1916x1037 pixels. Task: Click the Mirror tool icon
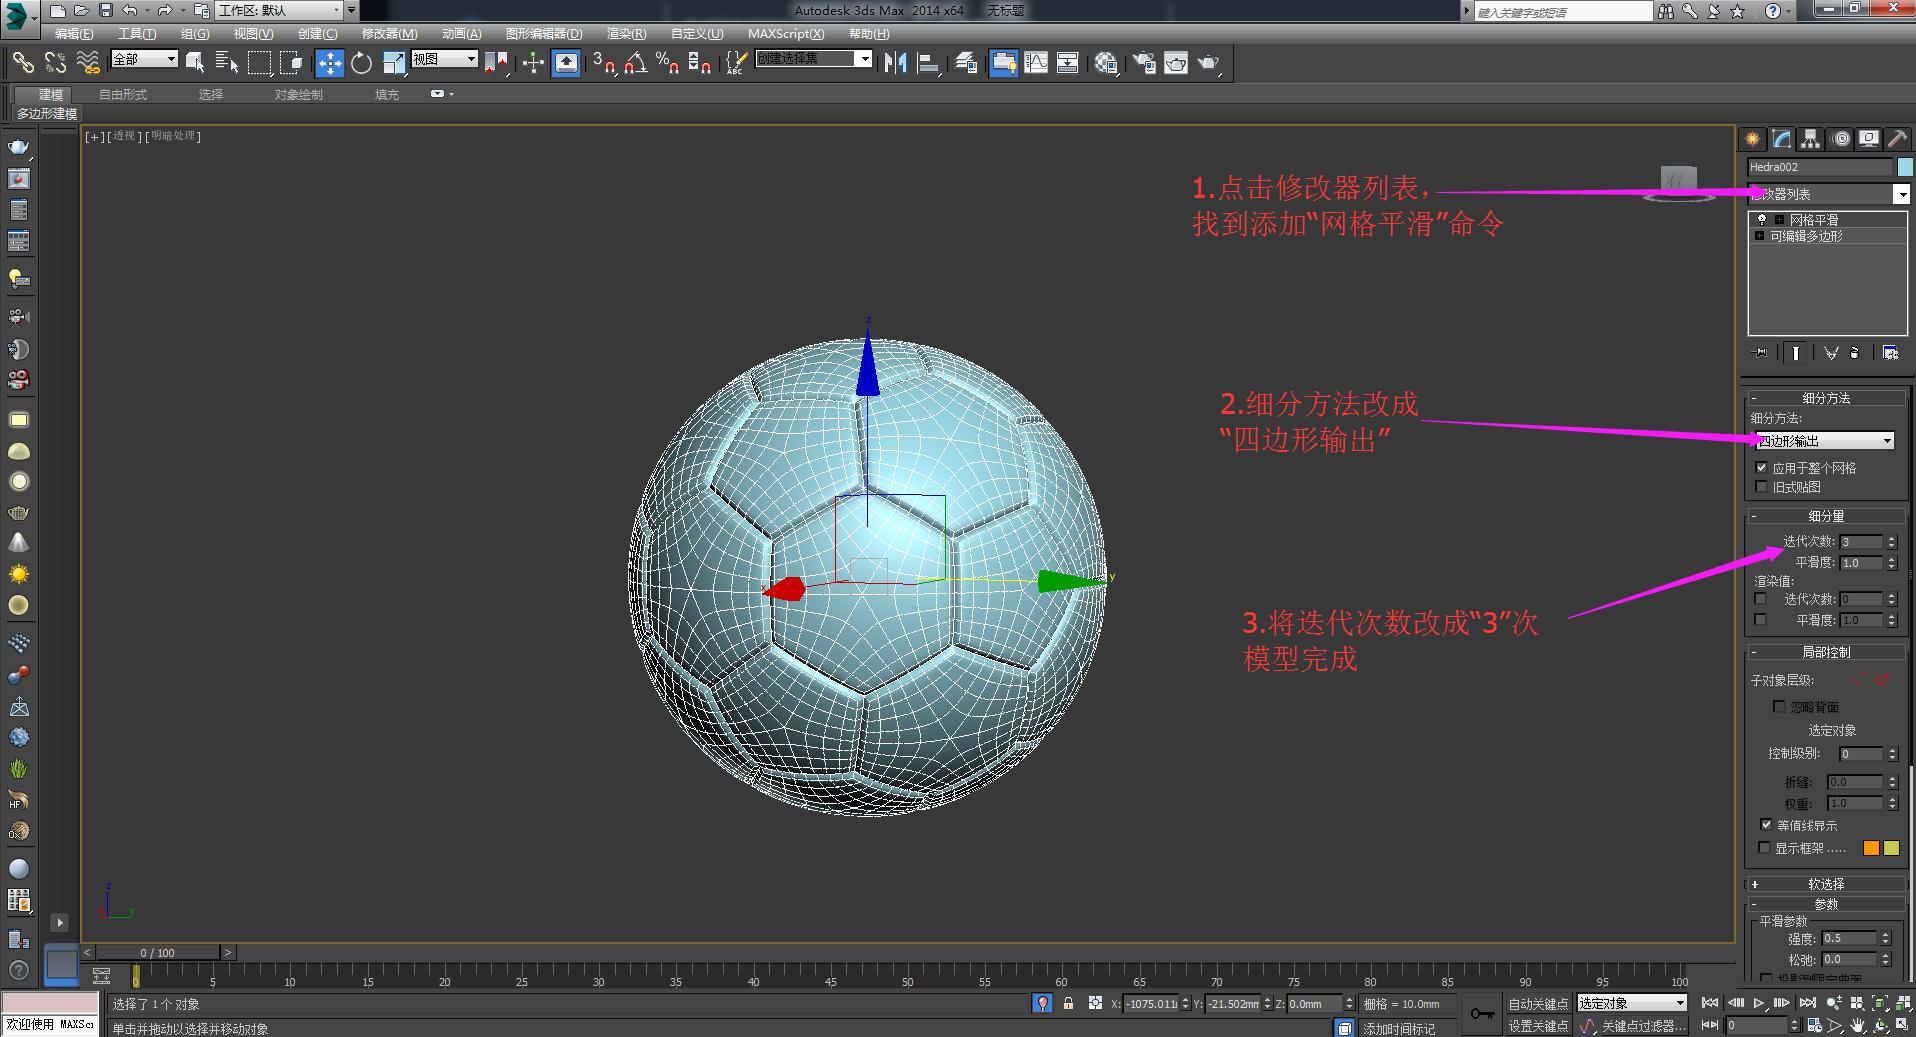(895, 62)
